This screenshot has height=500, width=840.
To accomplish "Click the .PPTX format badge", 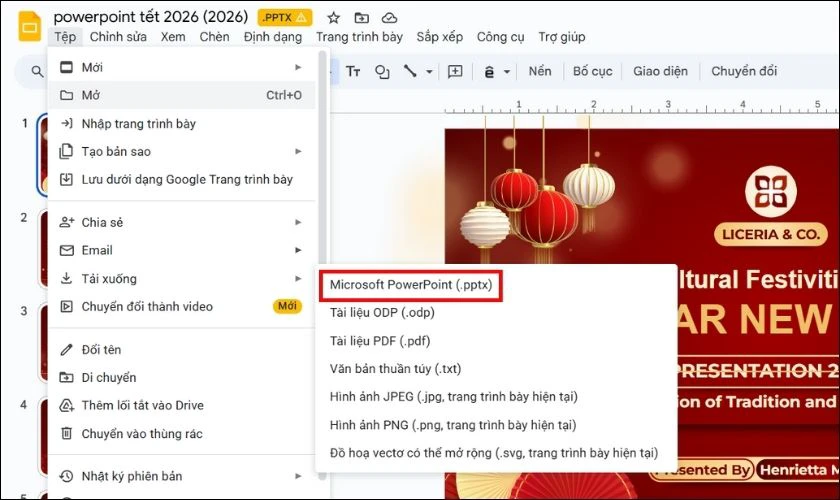I will point(285,18).
